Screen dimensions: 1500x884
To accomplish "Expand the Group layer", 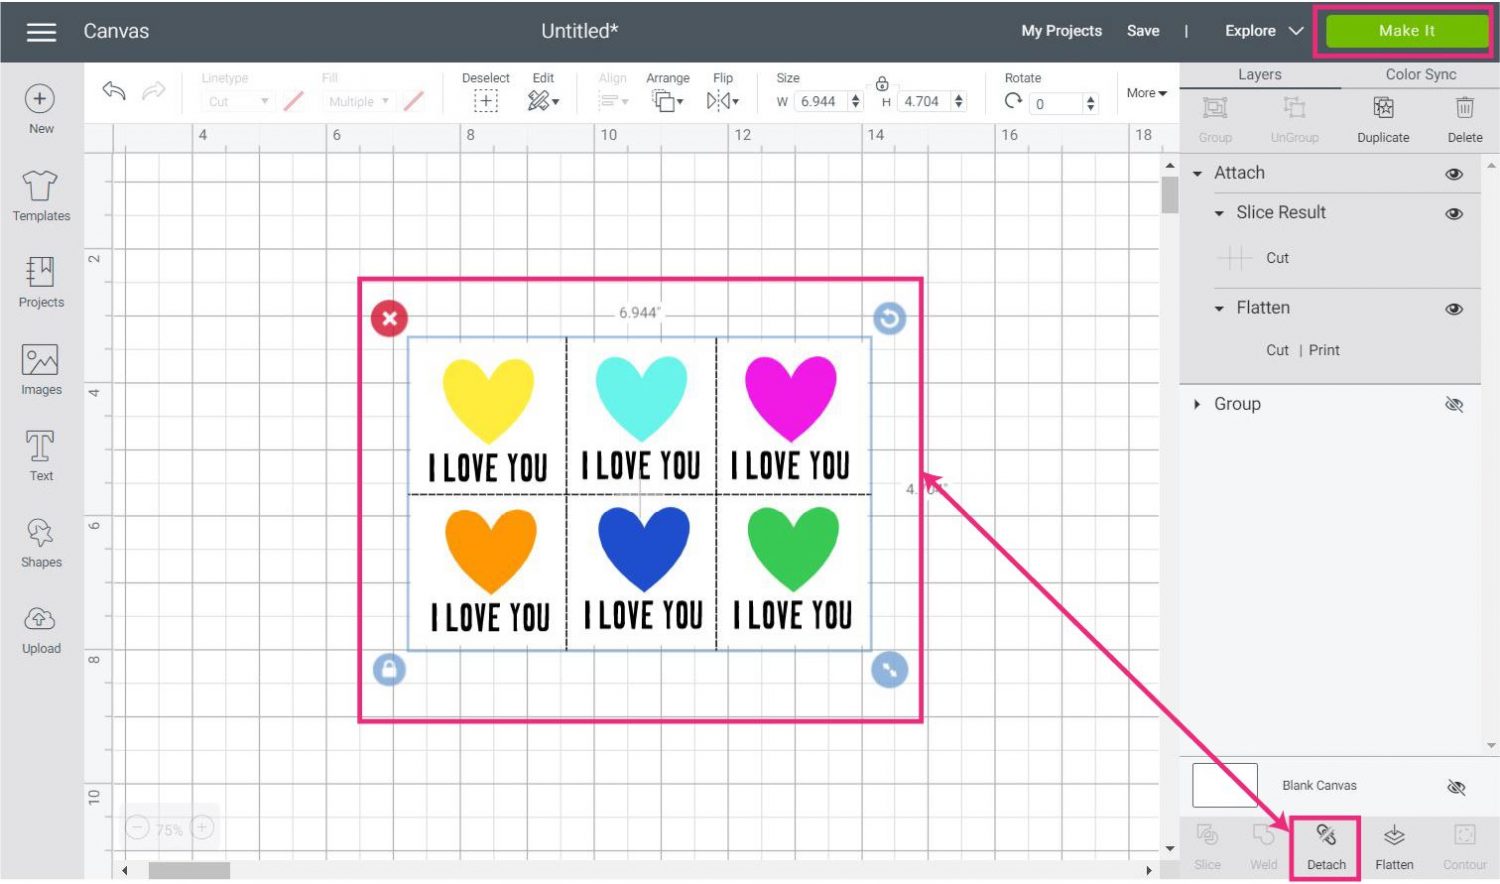I will [x=1197, y=404].
